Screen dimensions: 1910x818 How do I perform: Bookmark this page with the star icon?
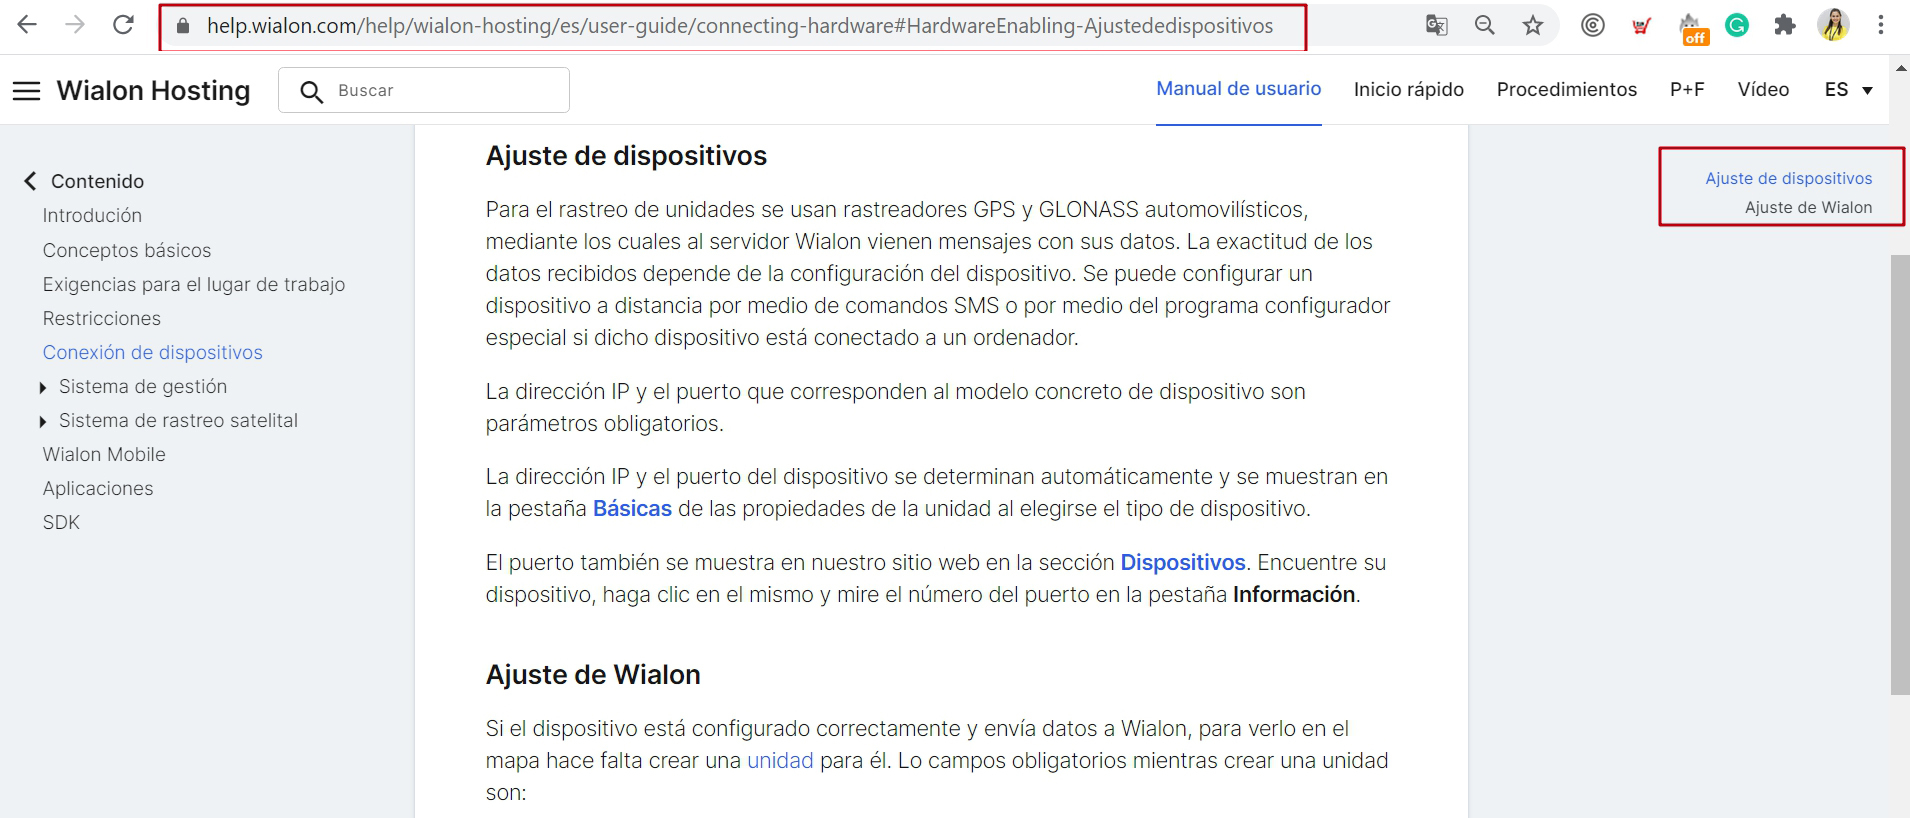point(1532,26)
